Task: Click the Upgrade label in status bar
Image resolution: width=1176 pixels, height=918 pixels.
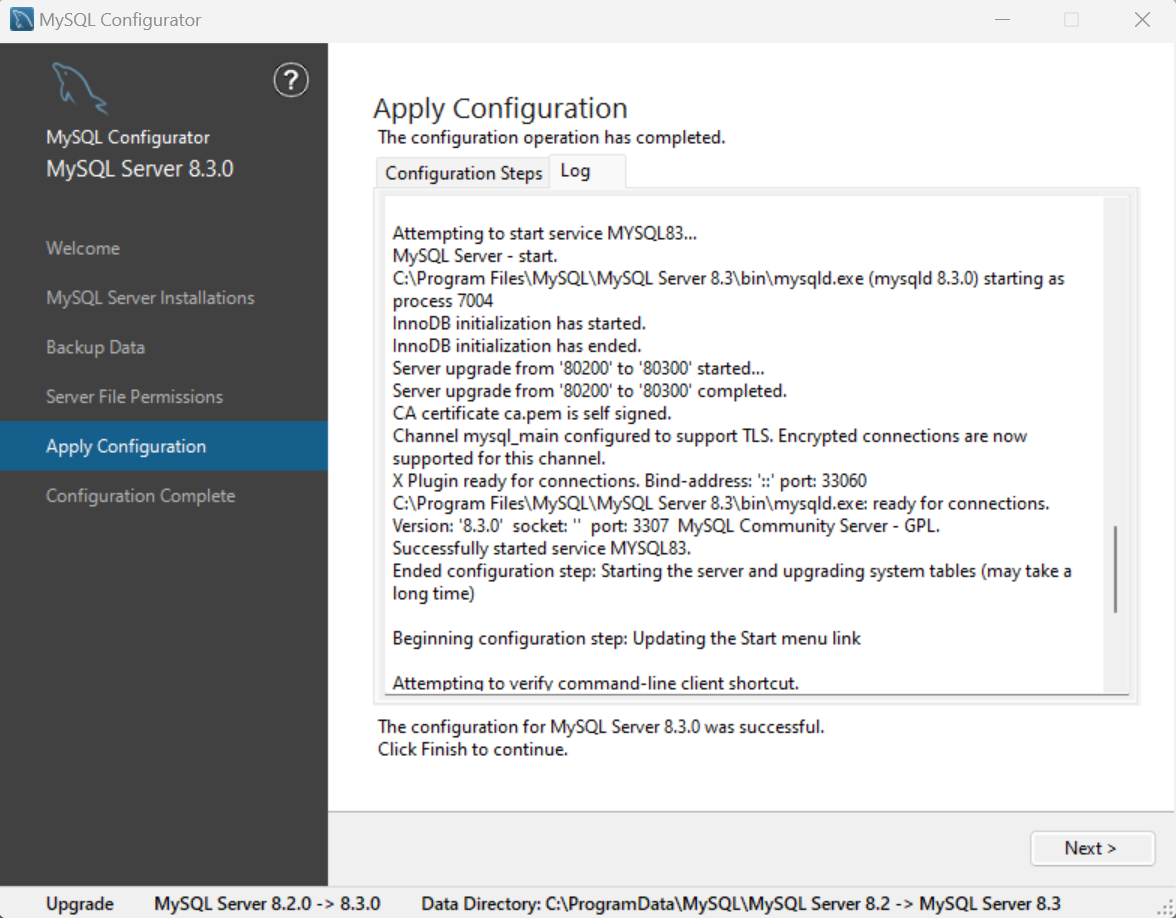Action: pyautogui.click(x=79, y=902)
